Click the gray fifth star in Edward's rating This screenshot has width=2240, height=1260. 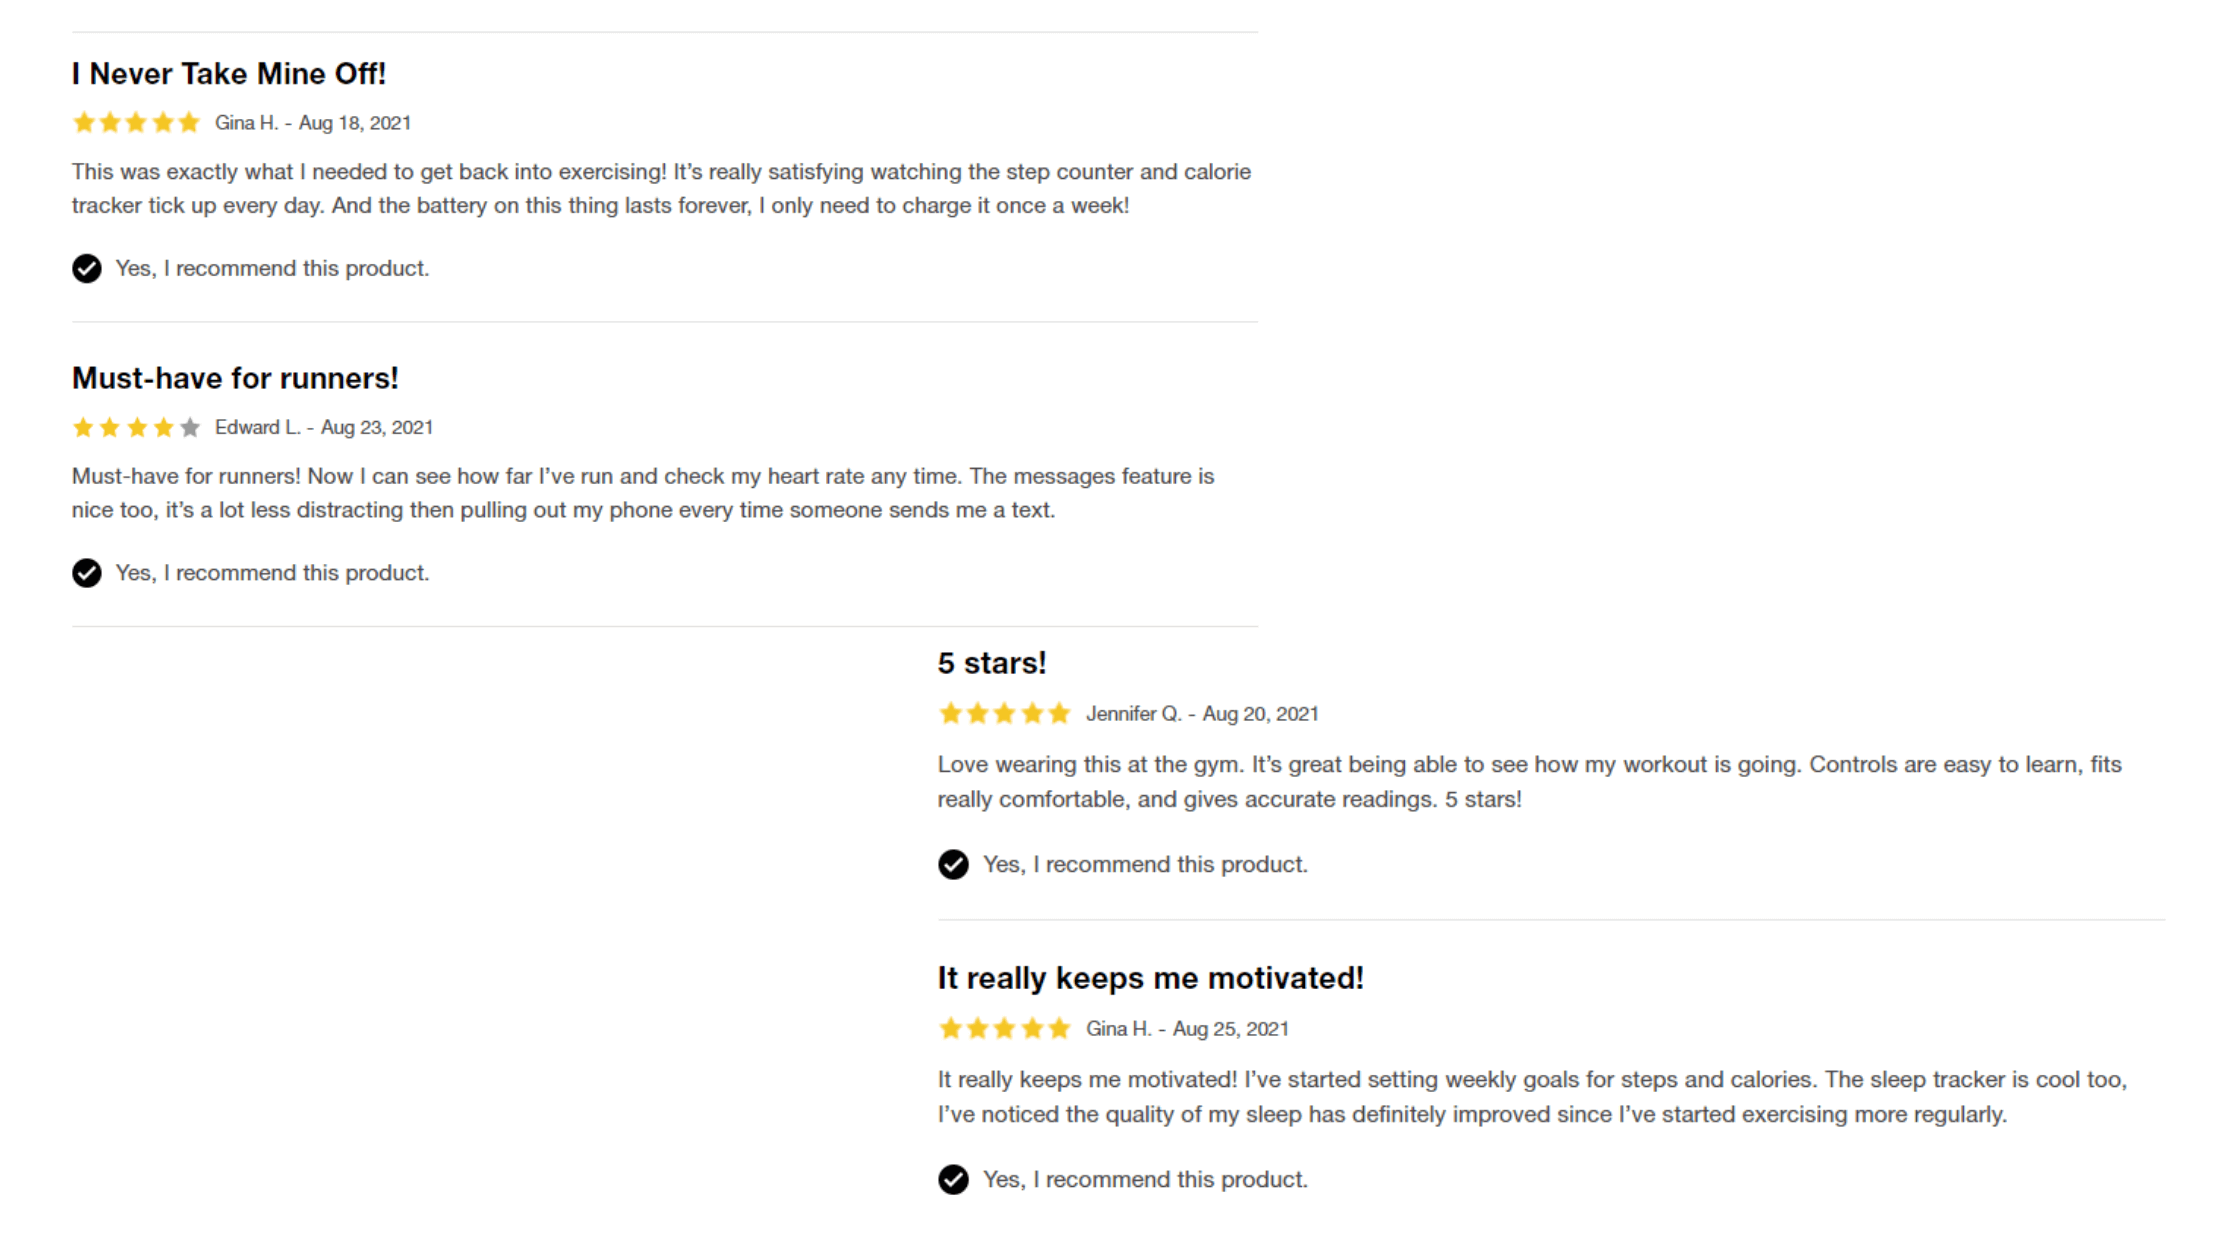pos(190,428)
